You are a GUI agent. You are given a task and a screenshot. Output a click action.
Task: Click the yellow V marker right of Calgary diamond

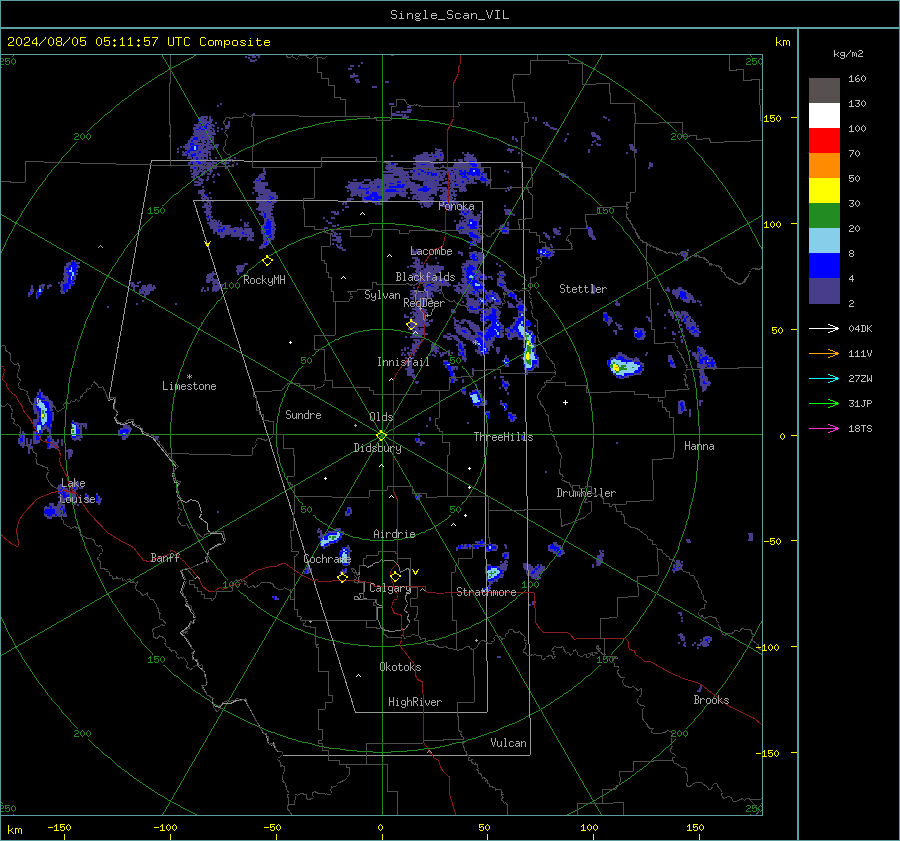[x=416, y=572]
